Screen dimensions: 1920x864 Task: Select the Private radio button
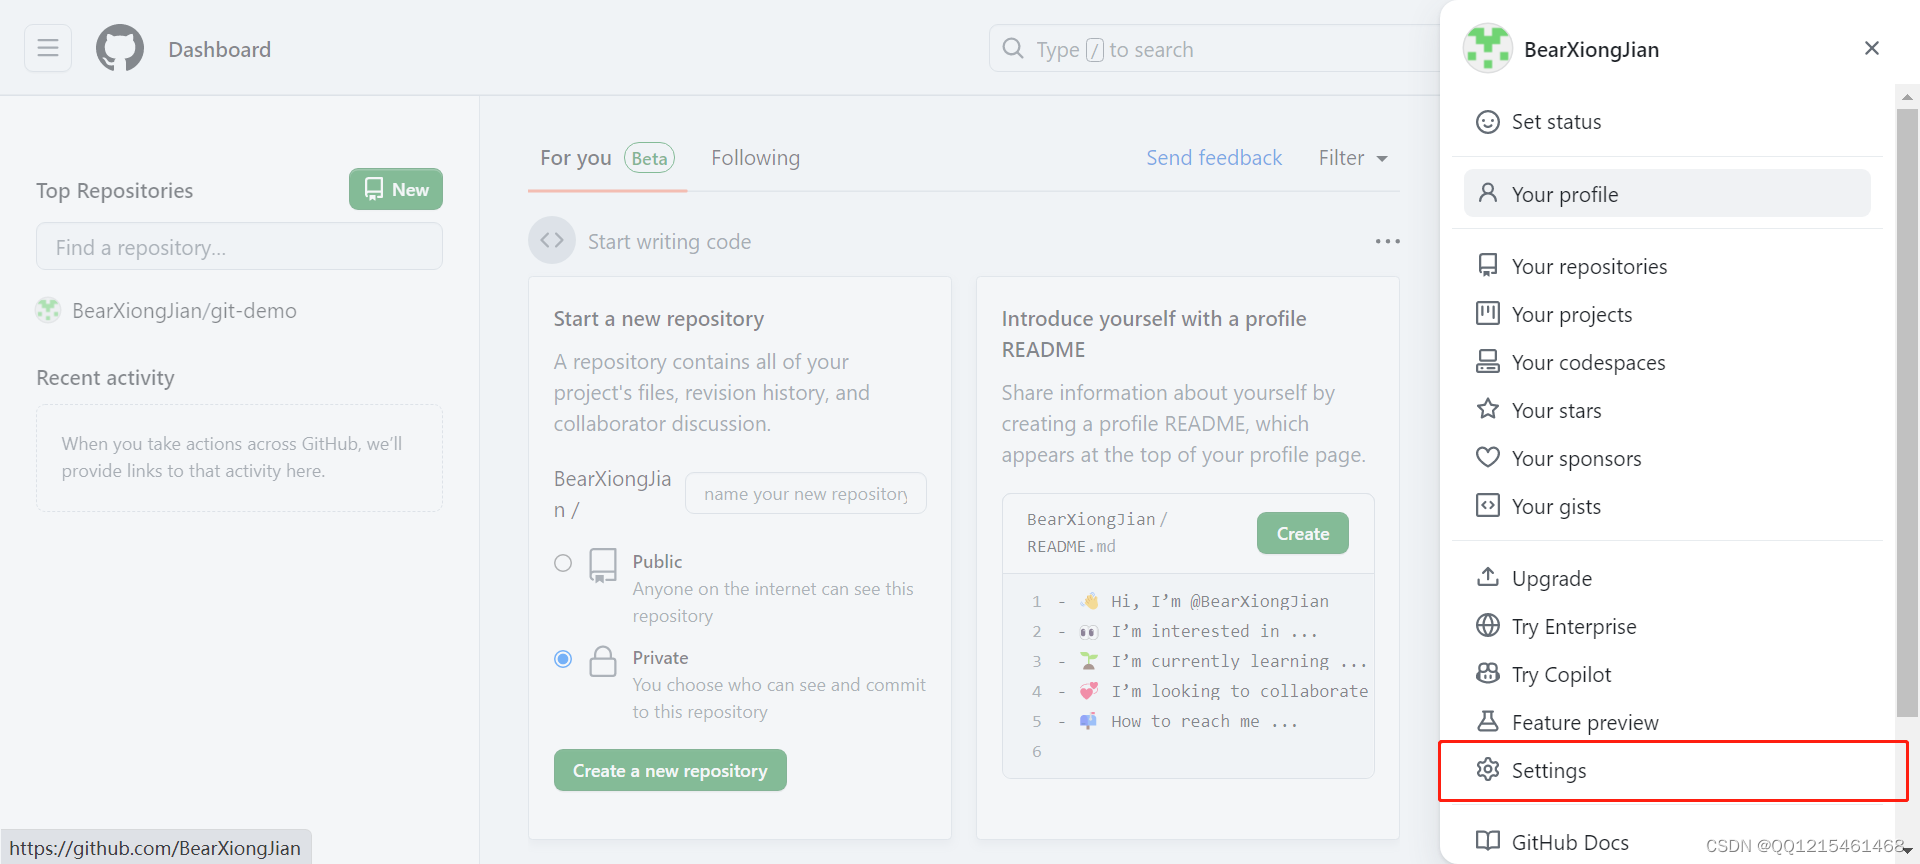coord(563,659)
